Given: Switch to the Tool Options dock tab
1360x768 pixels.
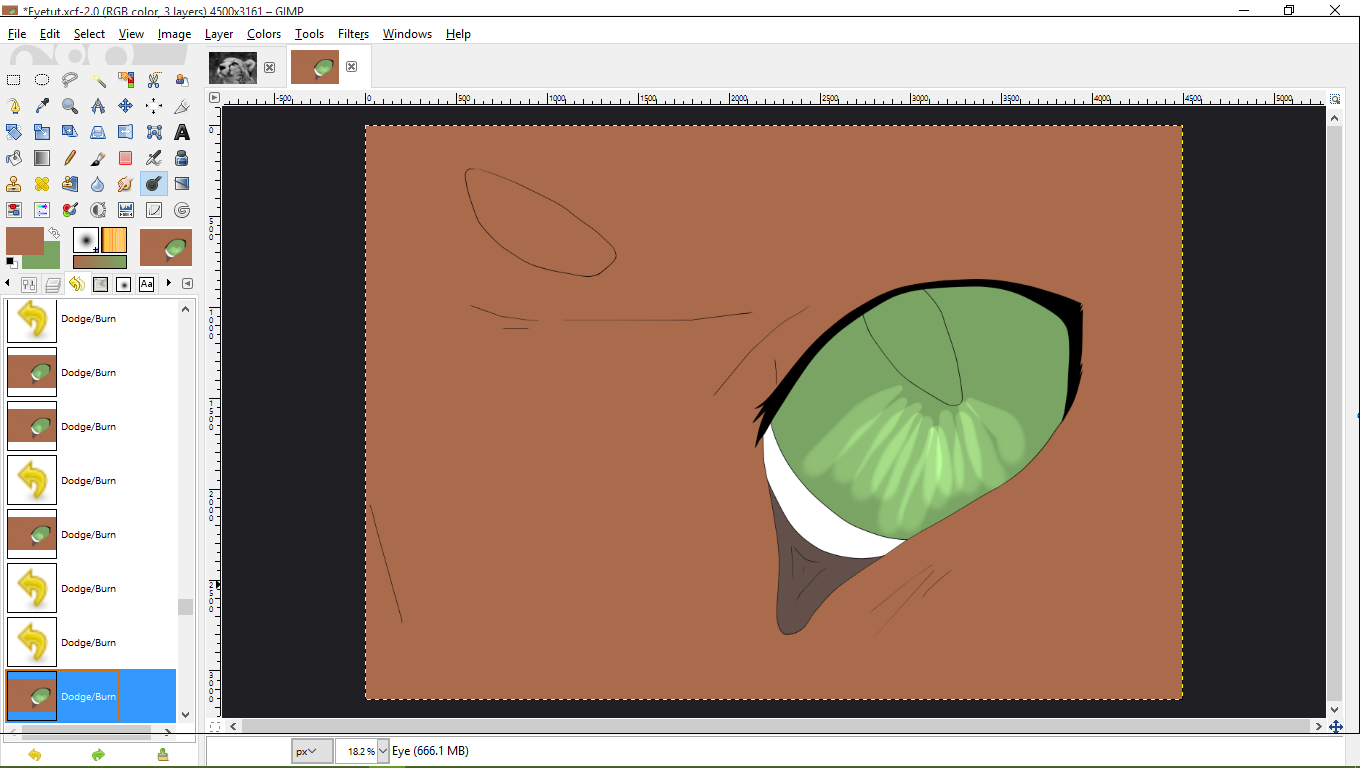Looking at the screenshot, I should (29, 285).
